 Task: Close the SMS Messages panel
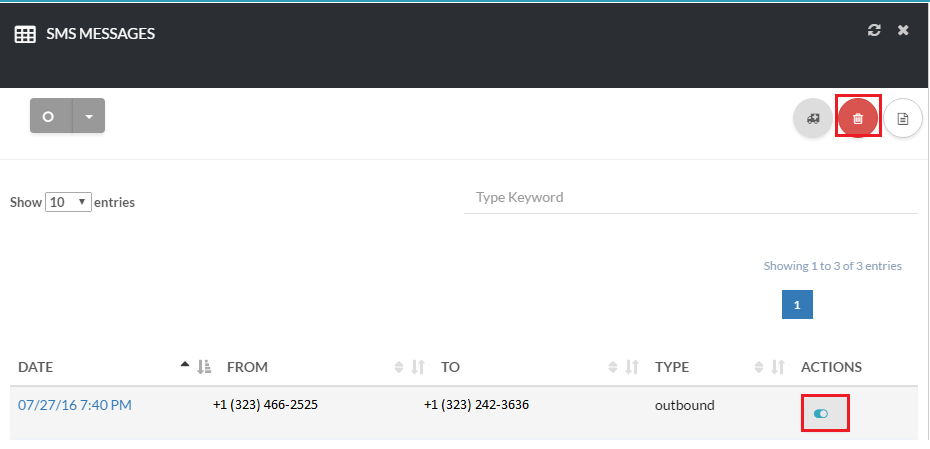(903, 31)
